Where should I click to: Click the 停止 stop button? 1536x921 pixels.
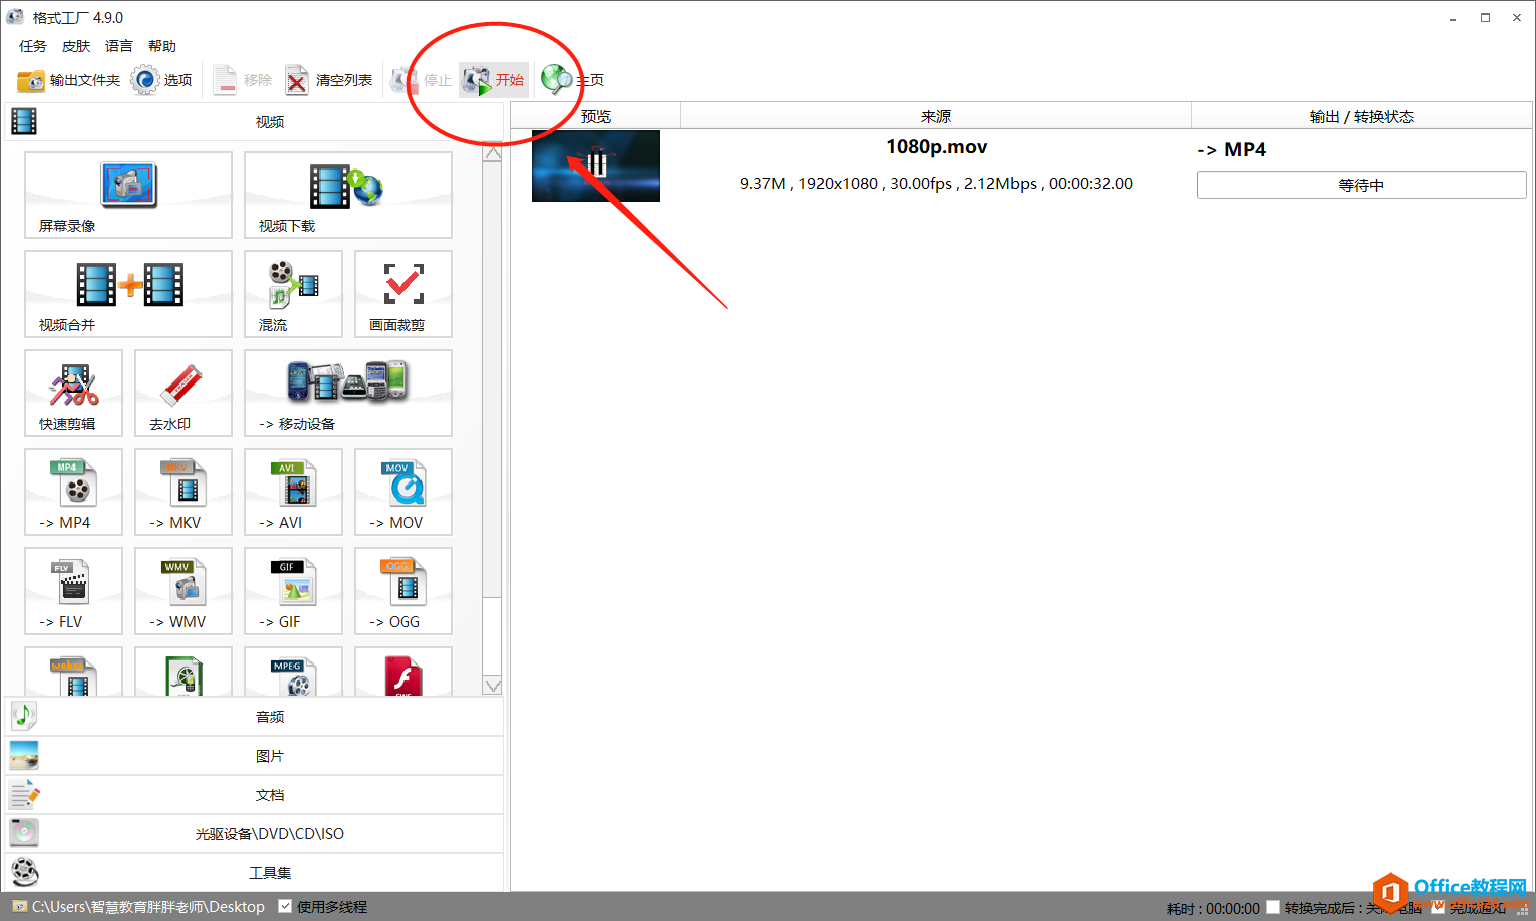(421, 80)
